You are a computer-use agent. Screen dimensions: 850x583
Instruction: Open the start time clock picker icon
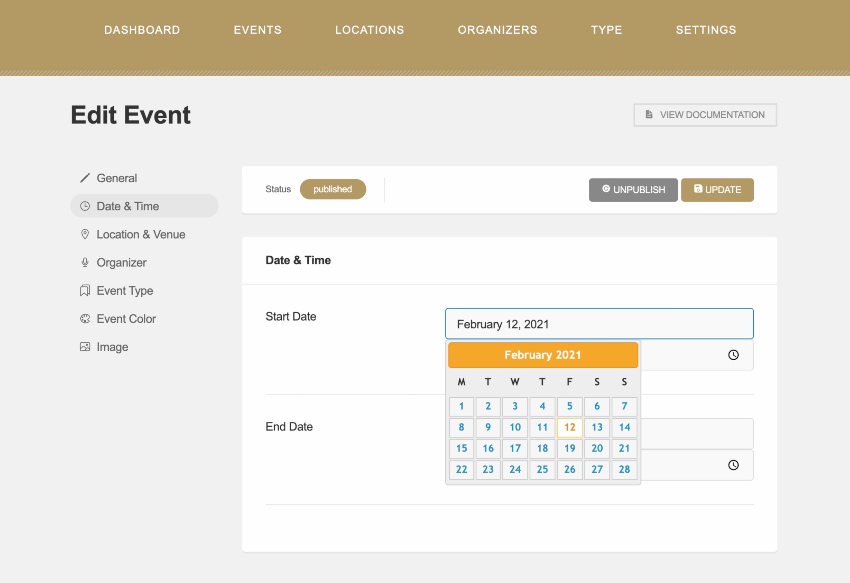coord(733,354)
